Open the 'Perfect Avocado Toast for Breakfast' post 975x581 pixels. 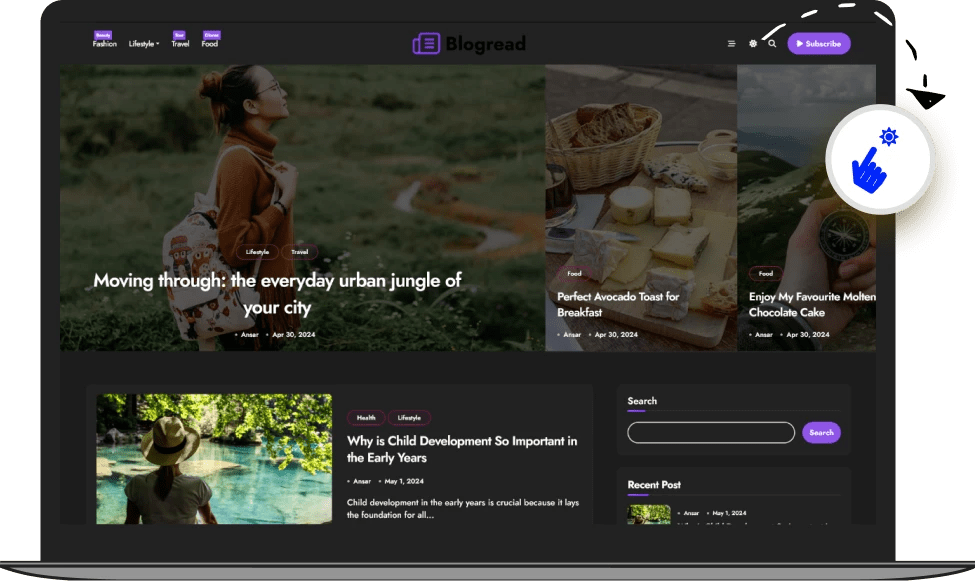click(618, 304)
